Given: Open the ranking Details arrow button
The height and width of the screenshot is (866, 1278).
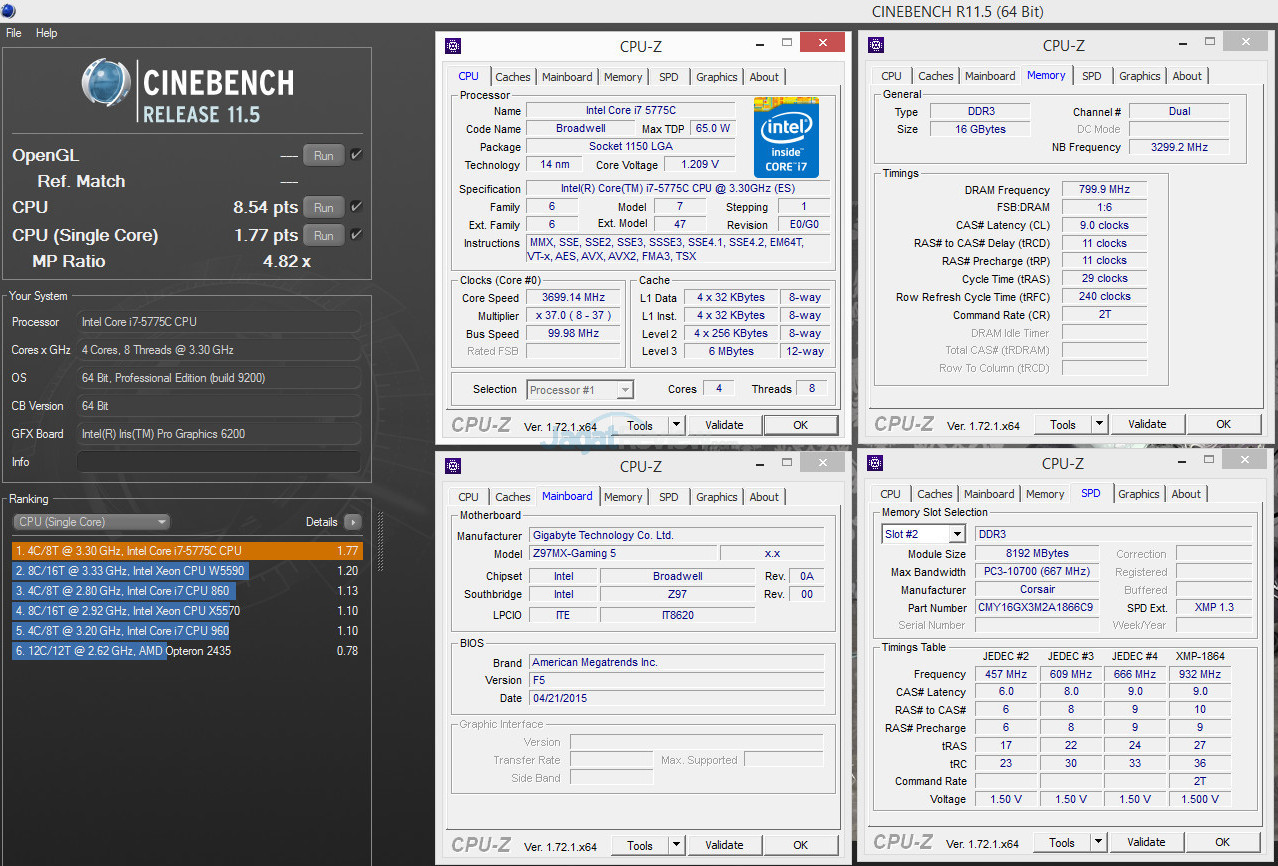Looking at the screenshot, I should click(x=352, y=522).
